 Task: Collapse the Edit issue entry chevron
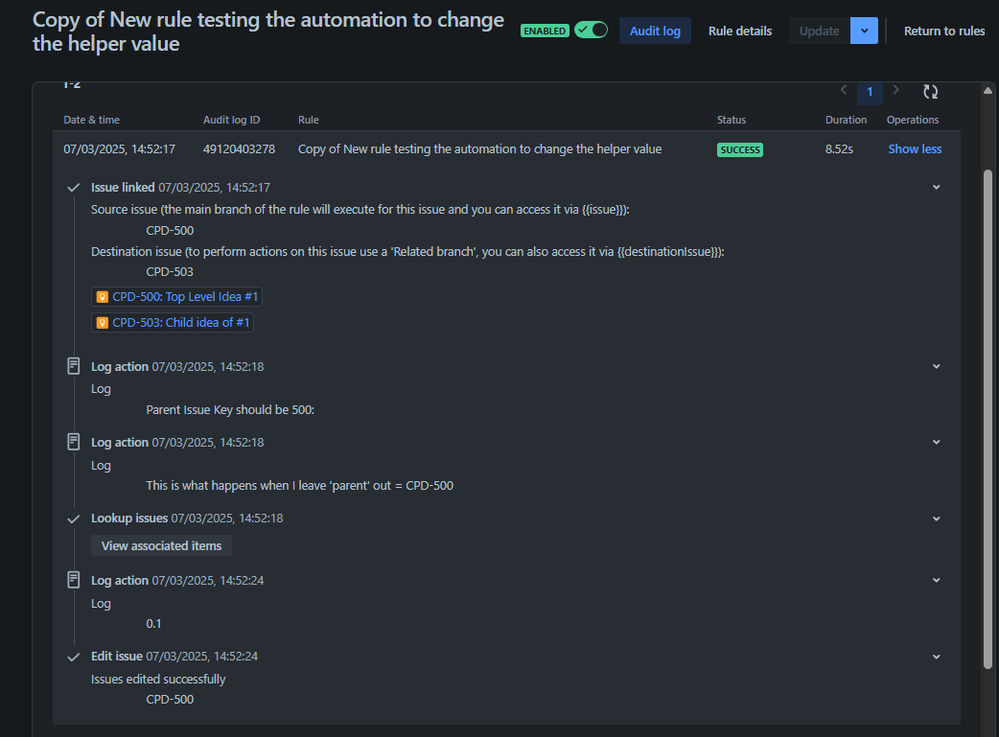click(x=936, y=656)
